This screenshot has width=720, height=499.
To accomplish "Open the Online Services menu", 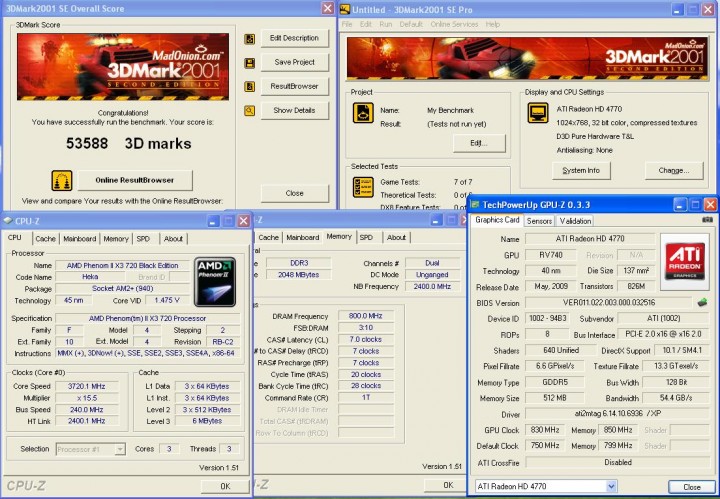I will tap(454, 24).
